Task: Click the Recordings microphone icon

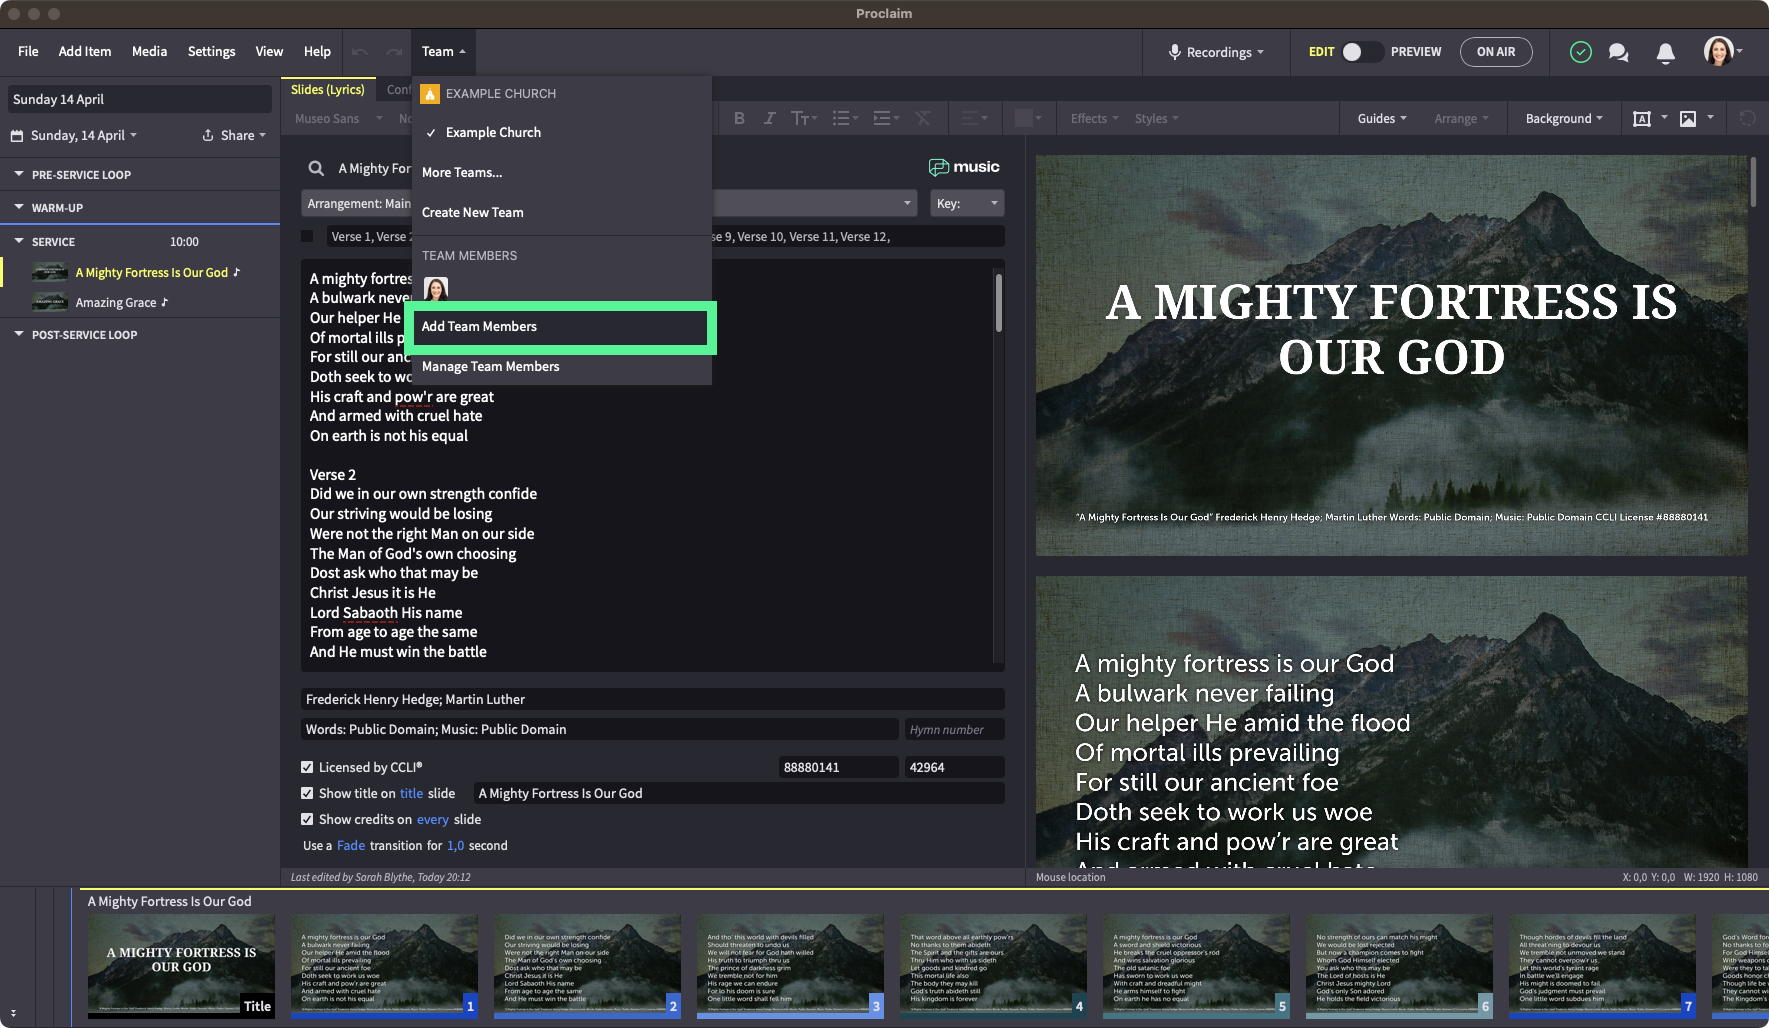Action: (x=1175, y=52)
